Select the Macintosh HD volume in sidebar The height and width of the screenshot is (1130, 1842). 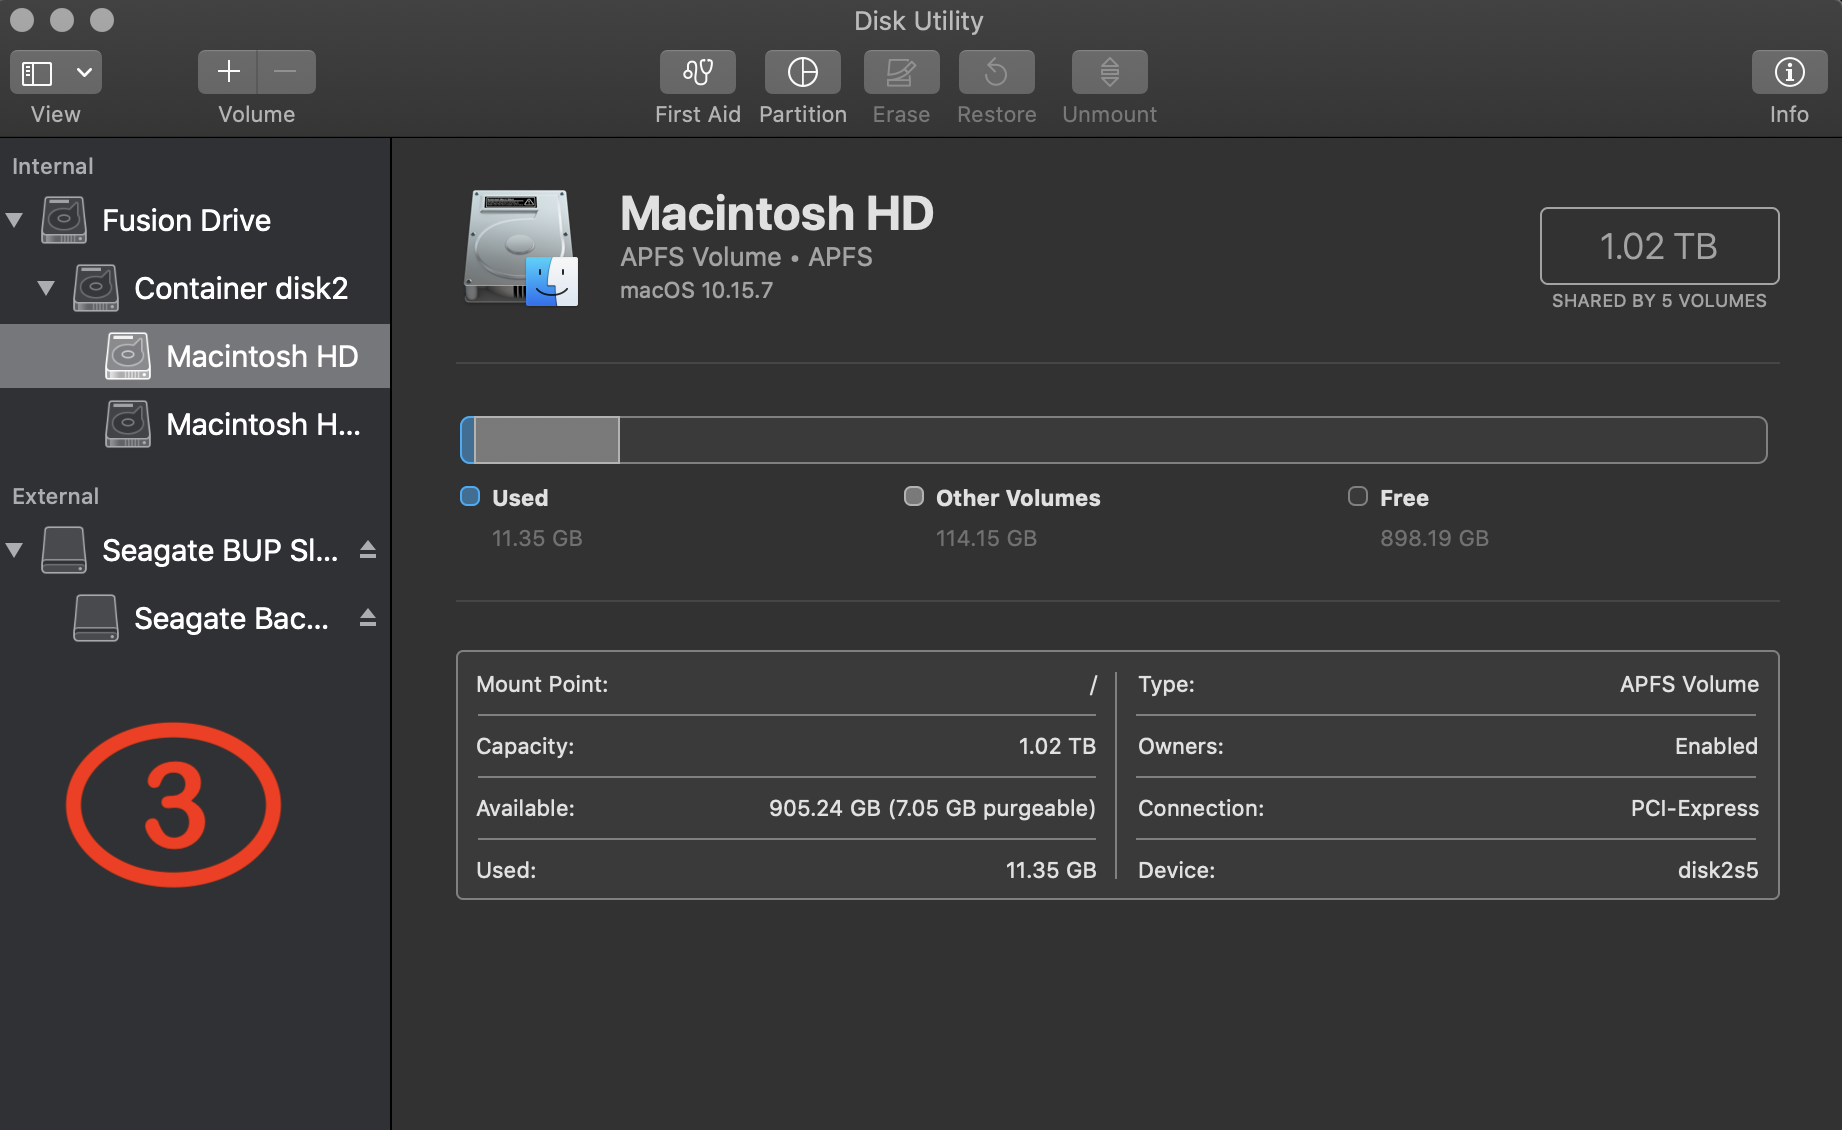(x=195, y=356)
